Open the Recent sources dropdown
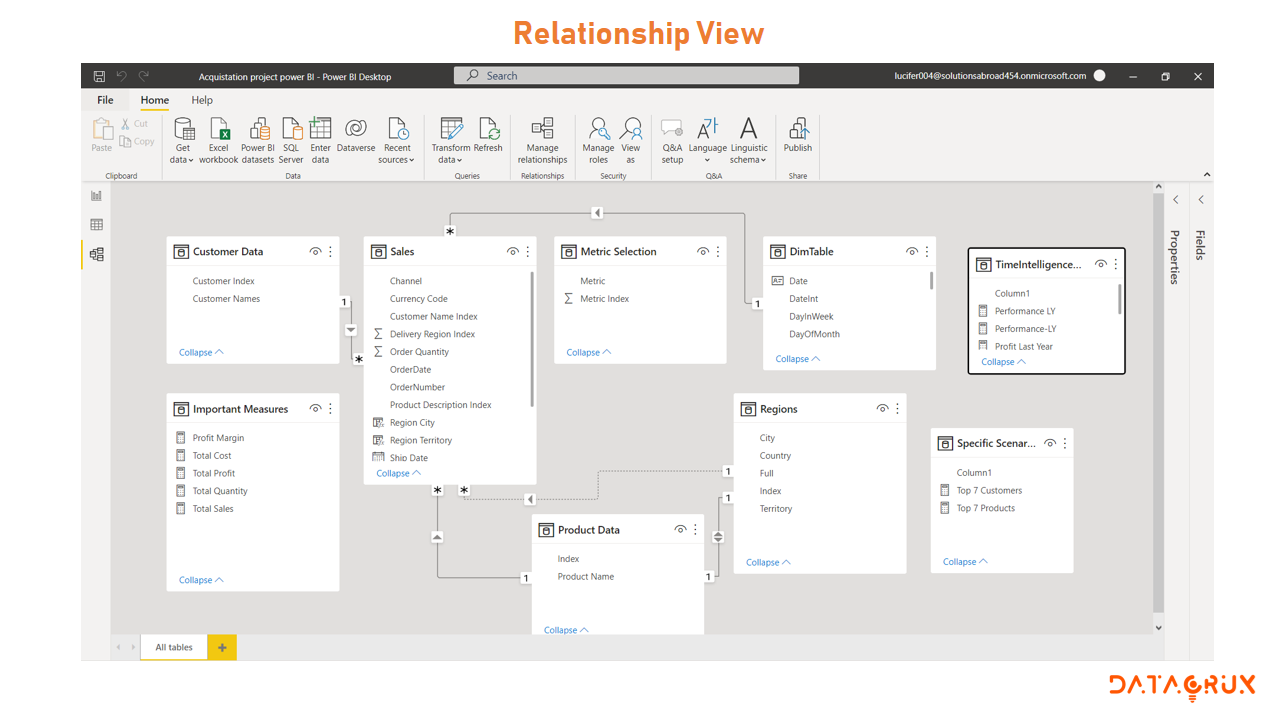The height and width of the screenshot is (720, 1280). 397,140
